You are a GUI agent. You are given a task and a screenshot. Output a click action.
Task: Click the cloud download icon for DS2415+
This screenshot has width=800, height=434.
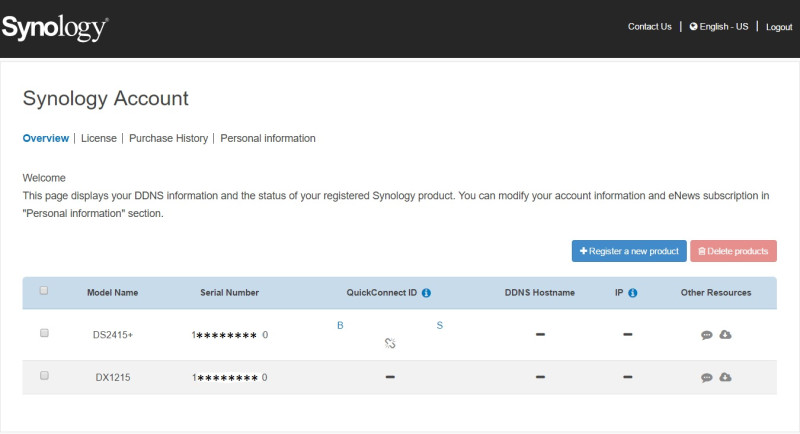tap(725, 335)
